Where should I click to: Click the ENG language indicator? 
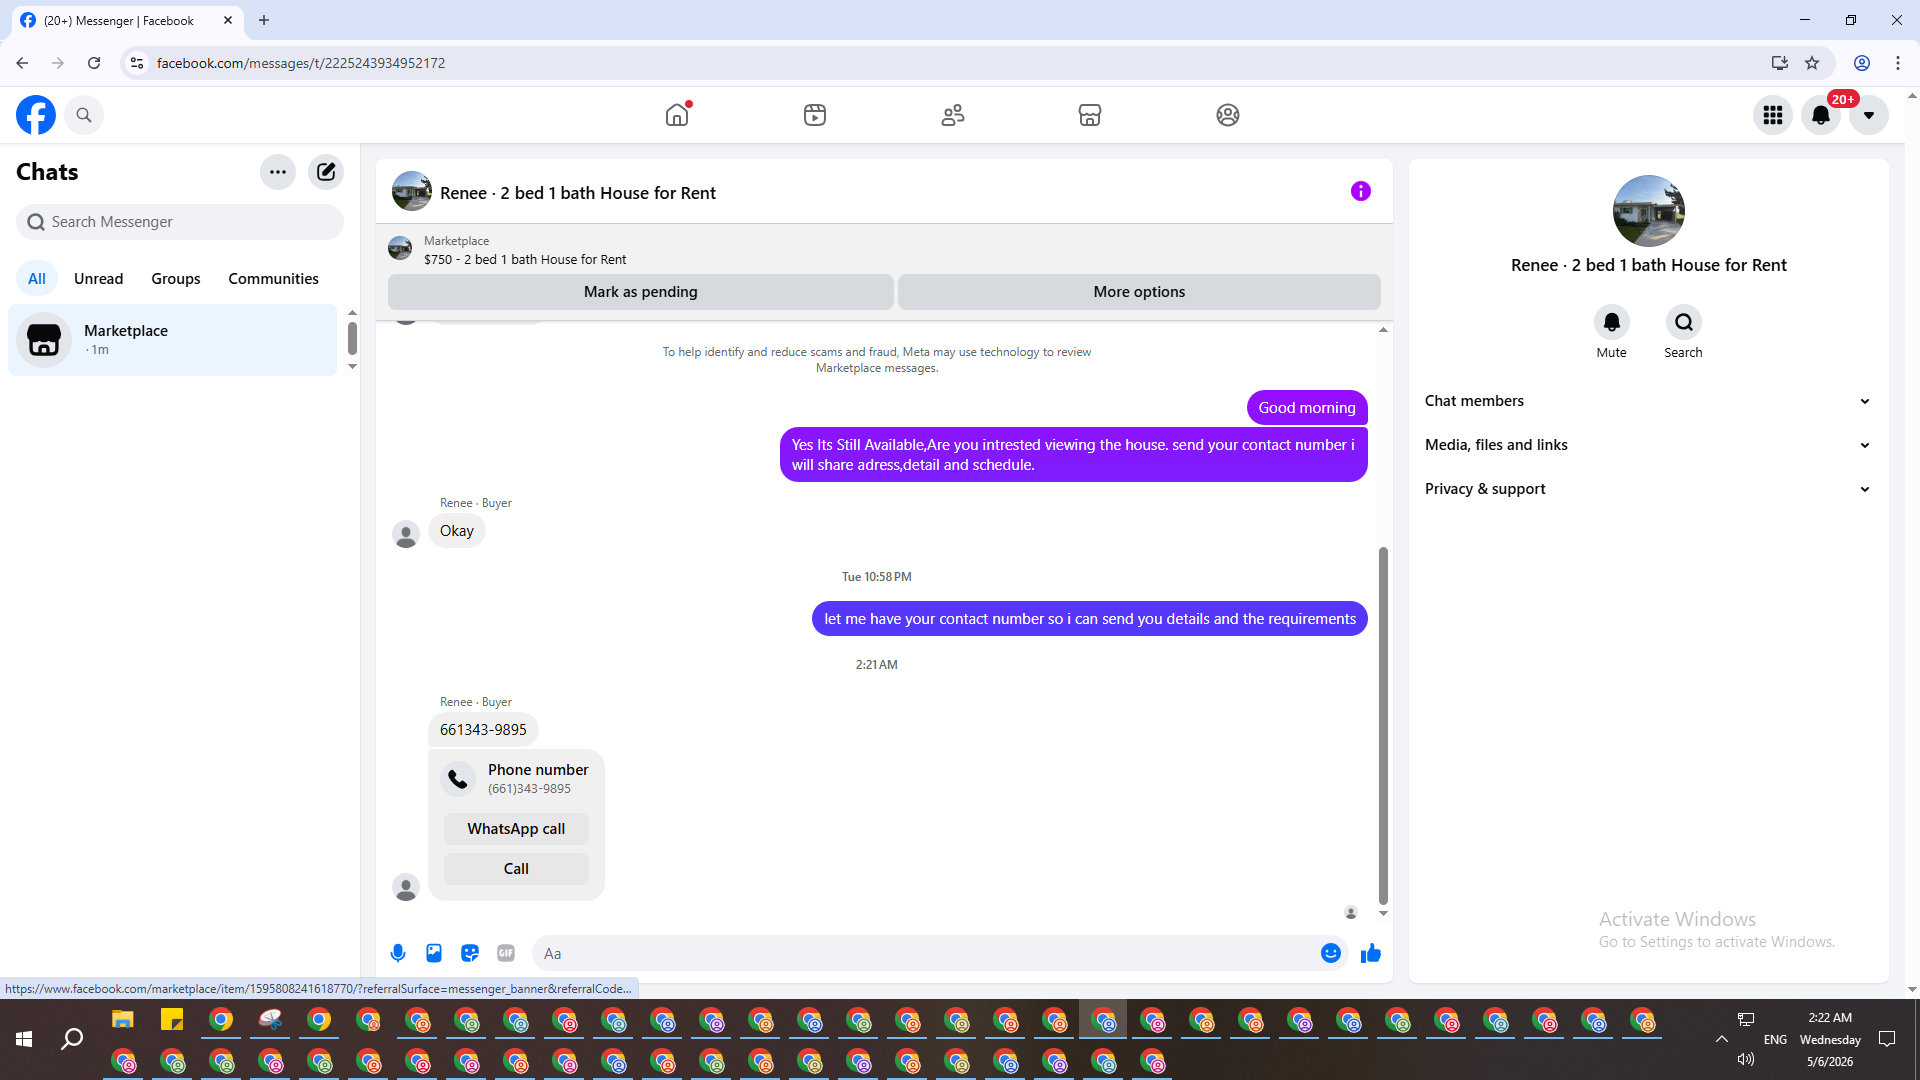[x=1776, y=1040]
